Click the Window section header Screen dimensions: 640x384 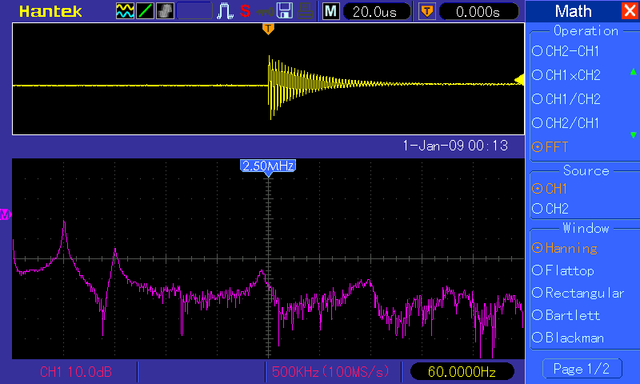pyautogui.click(x=586, y=228)
